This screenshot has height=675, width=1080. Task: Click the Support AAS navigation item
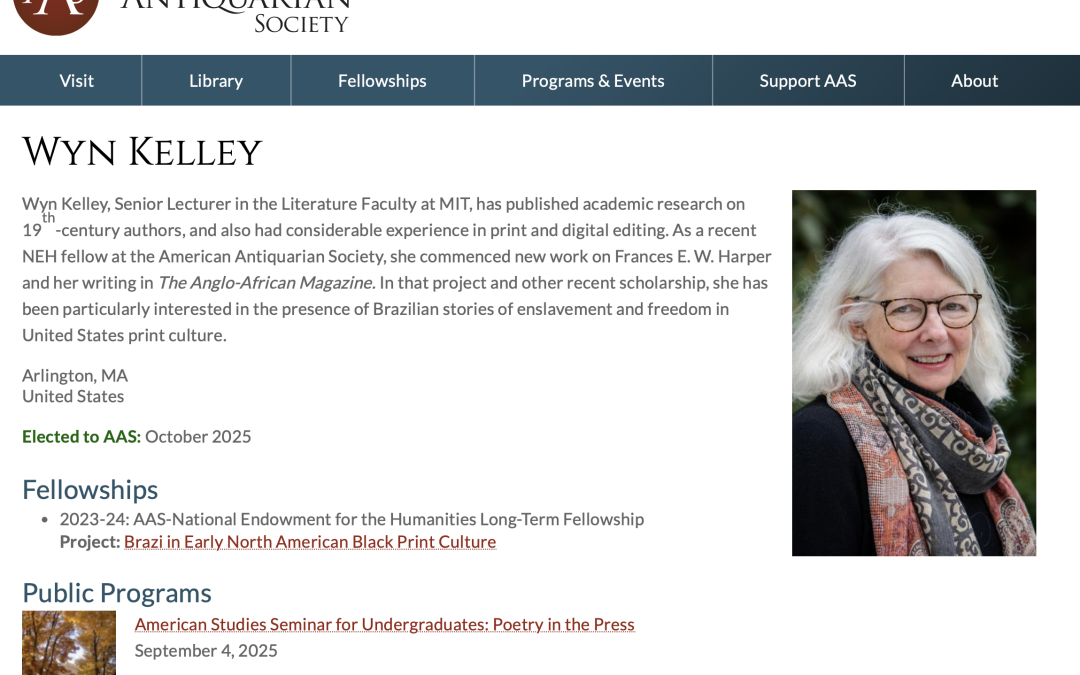click(807, 80)
